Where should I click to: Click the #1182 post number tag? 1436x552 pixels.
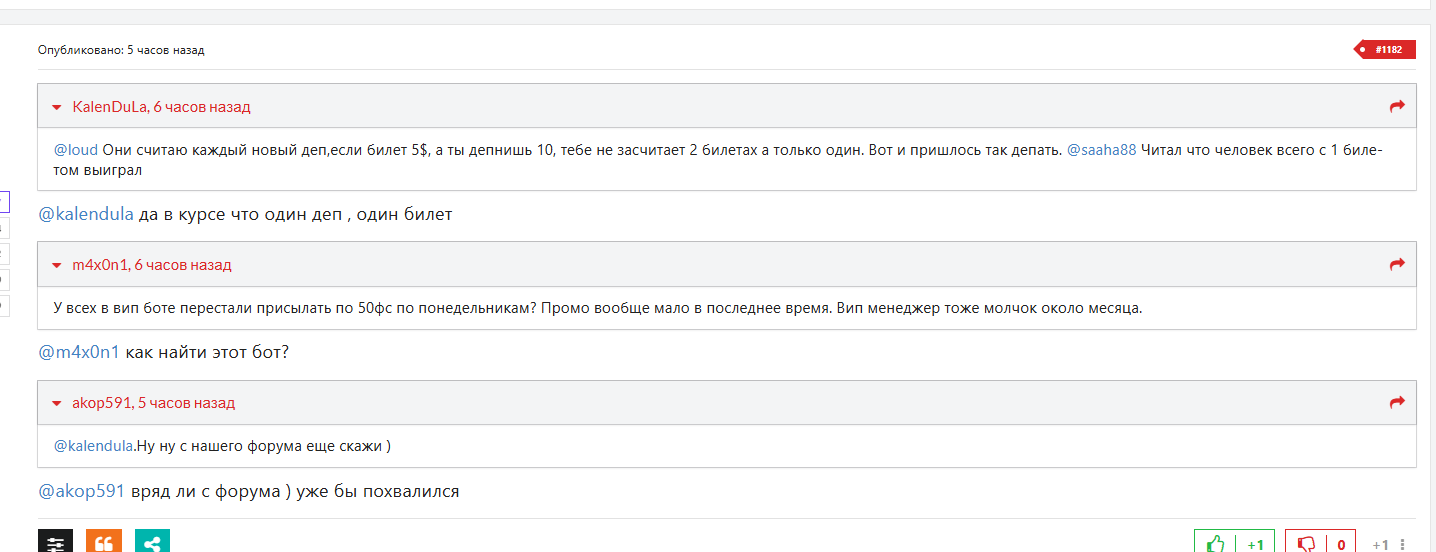tap(1387, 49)
